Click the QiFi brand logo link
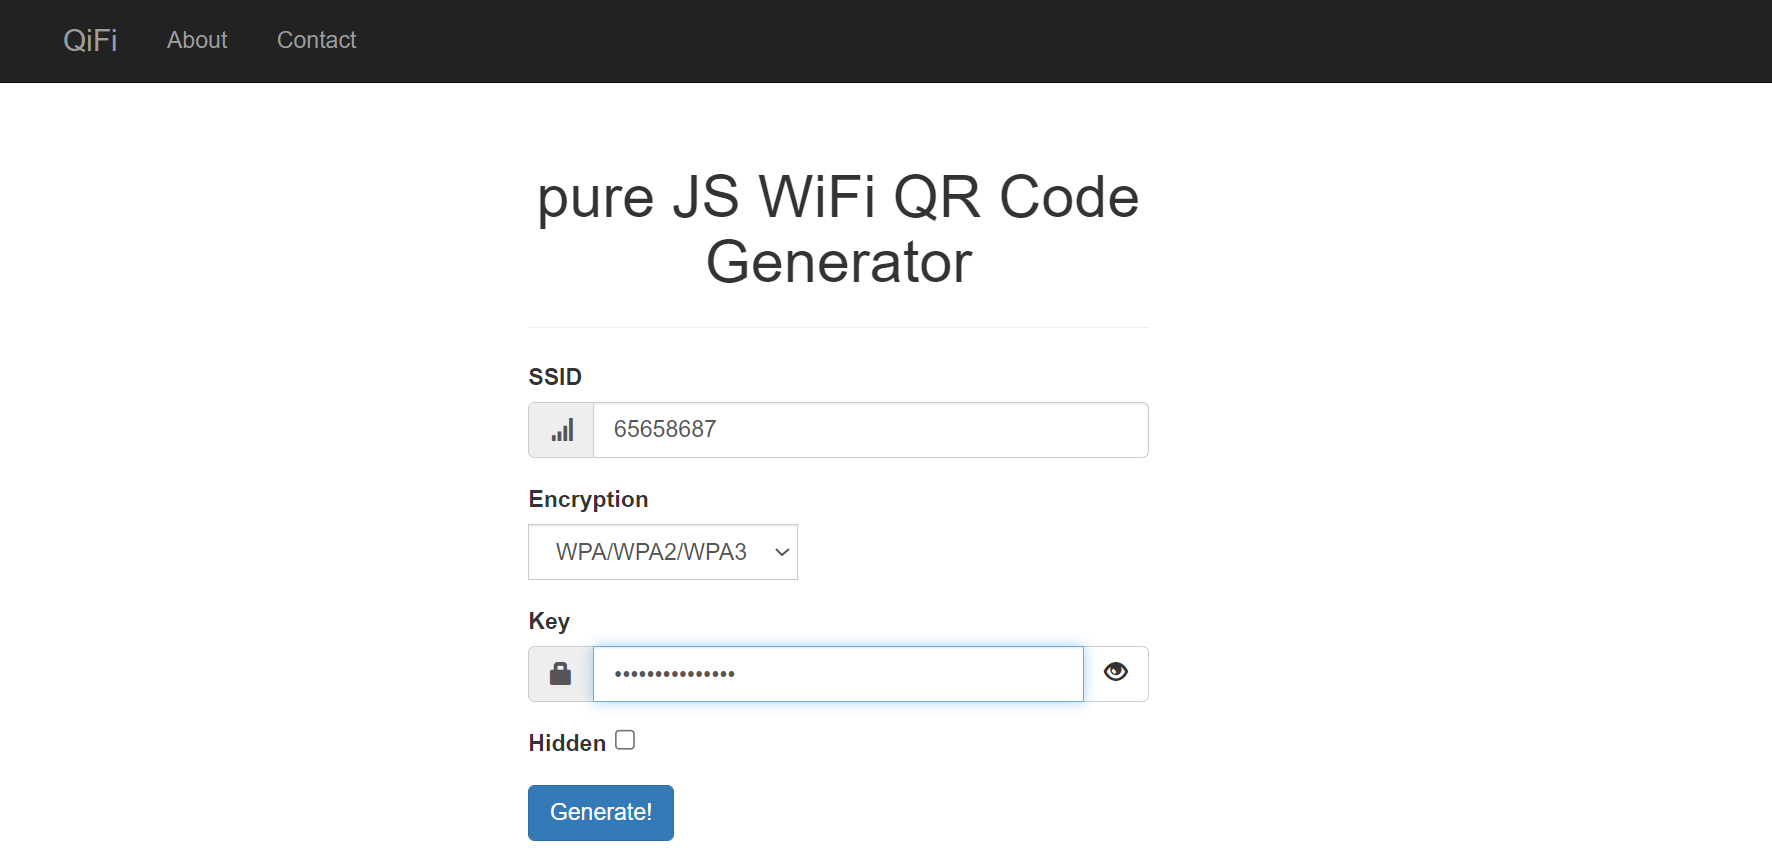Viewport: 1772px width, 857px height. coord(90,40)
